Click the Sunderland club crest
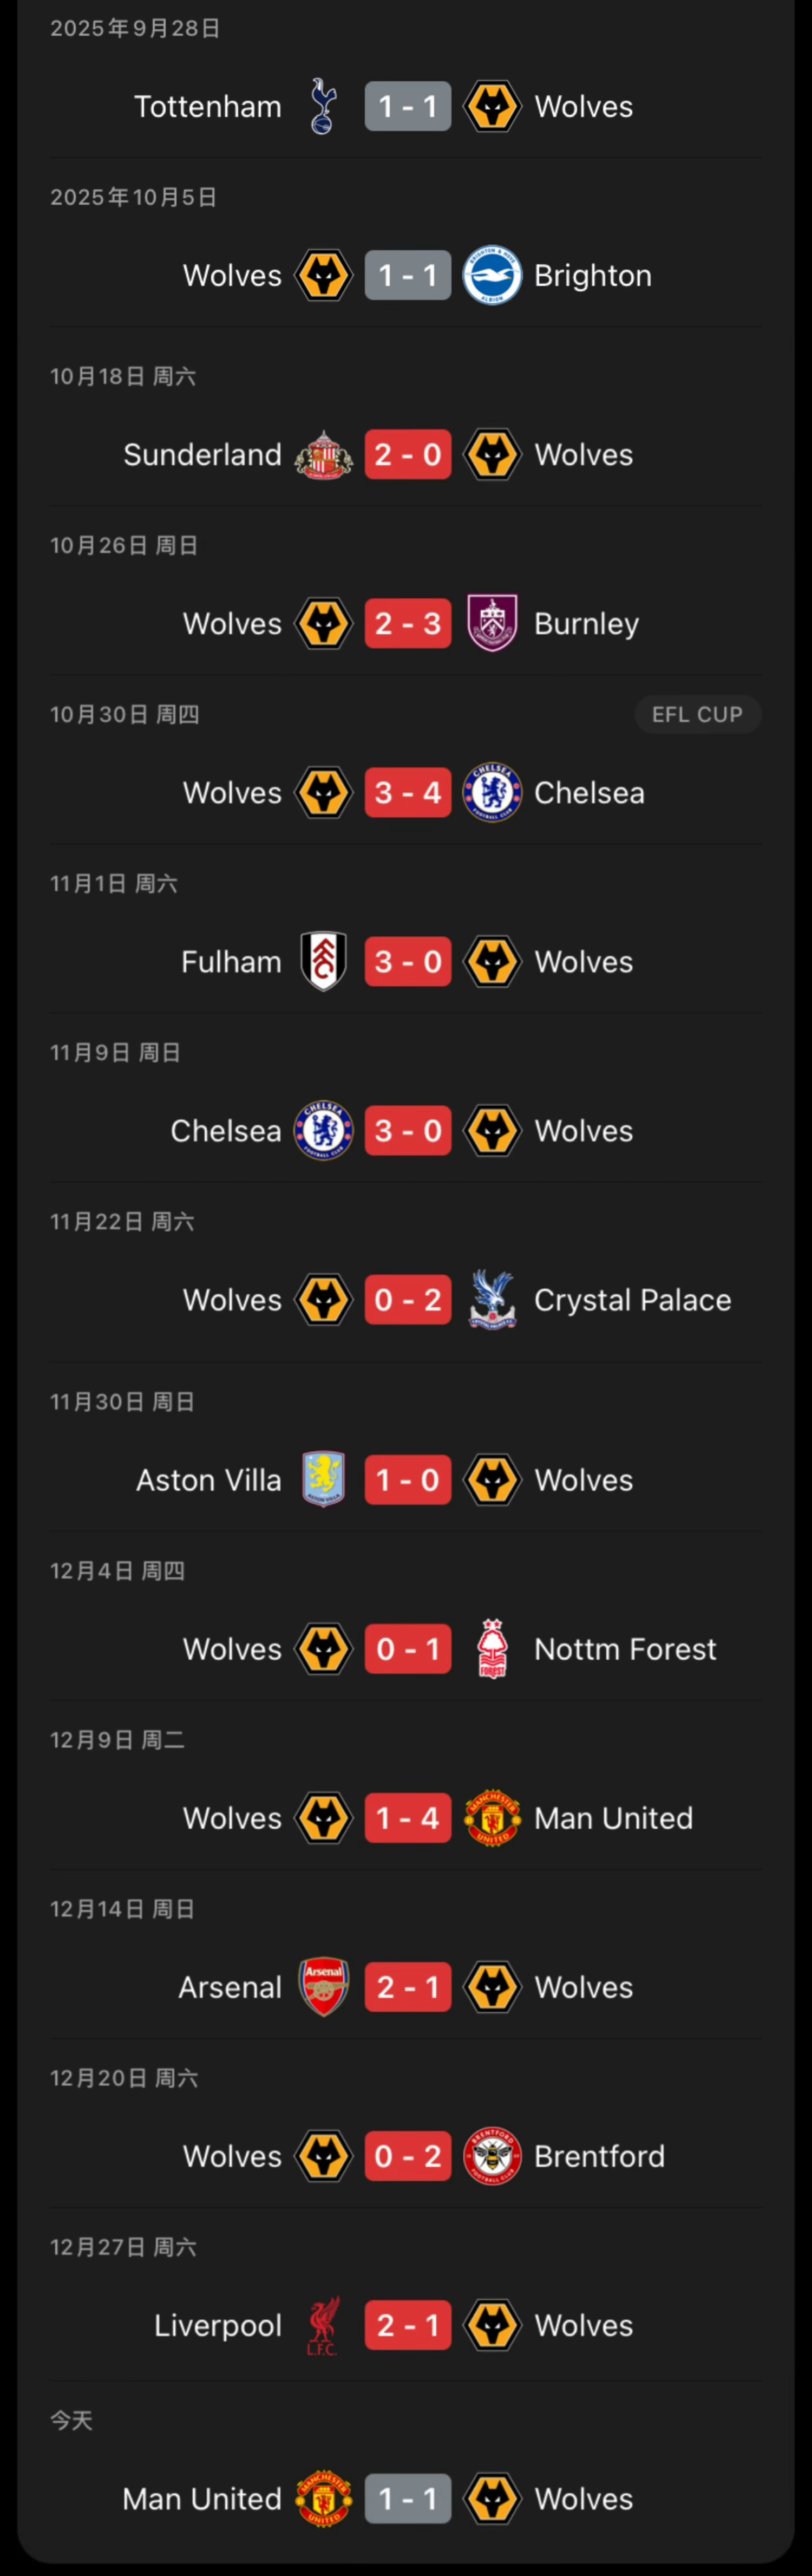Image resolution: width=812 pixels, height=2576 pixels. (x=323, y=455)
